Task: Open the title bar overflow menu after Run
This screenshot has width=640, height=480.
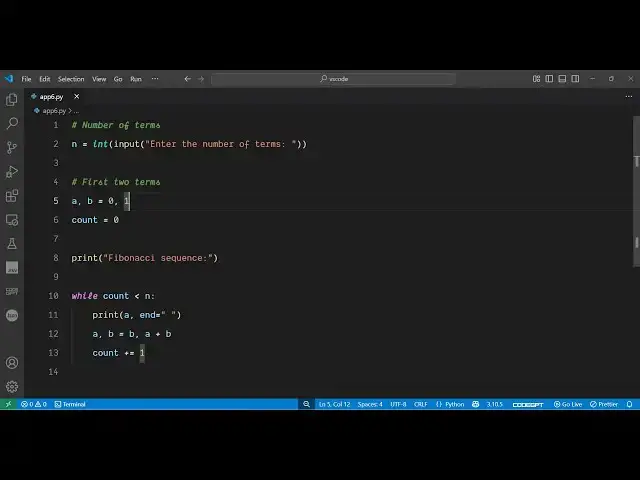Action: [x=155, y=79]
